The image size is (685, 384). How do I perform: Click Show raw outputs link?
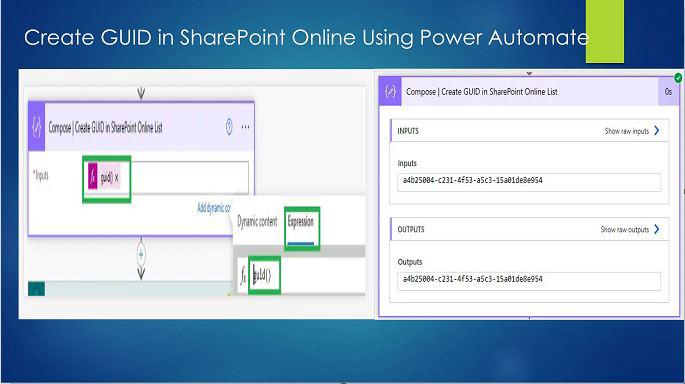coord(624,229)
